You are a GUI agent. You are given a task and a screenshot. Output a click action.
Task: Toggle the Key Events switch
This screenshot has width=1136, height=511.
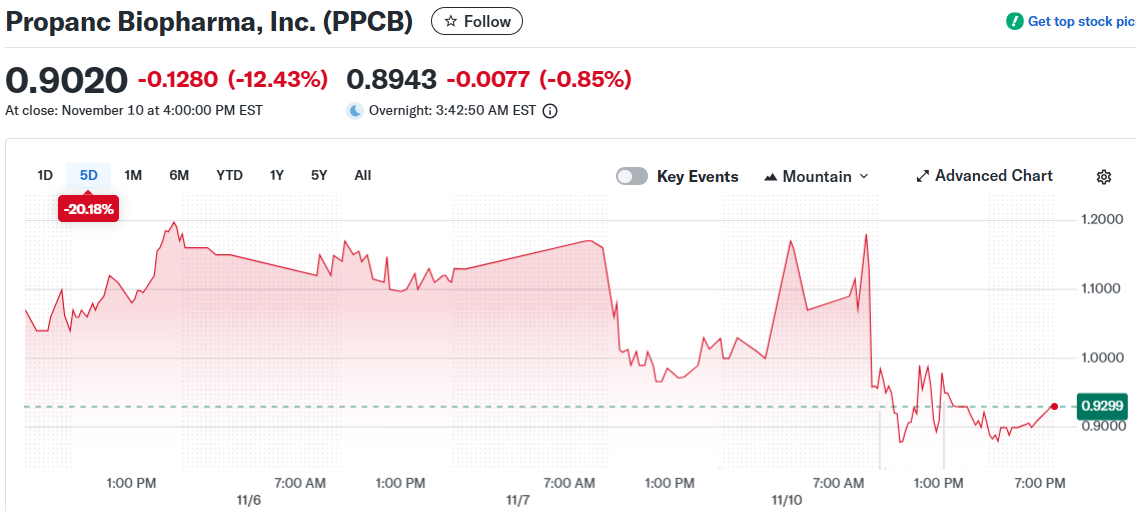[632, 177]
